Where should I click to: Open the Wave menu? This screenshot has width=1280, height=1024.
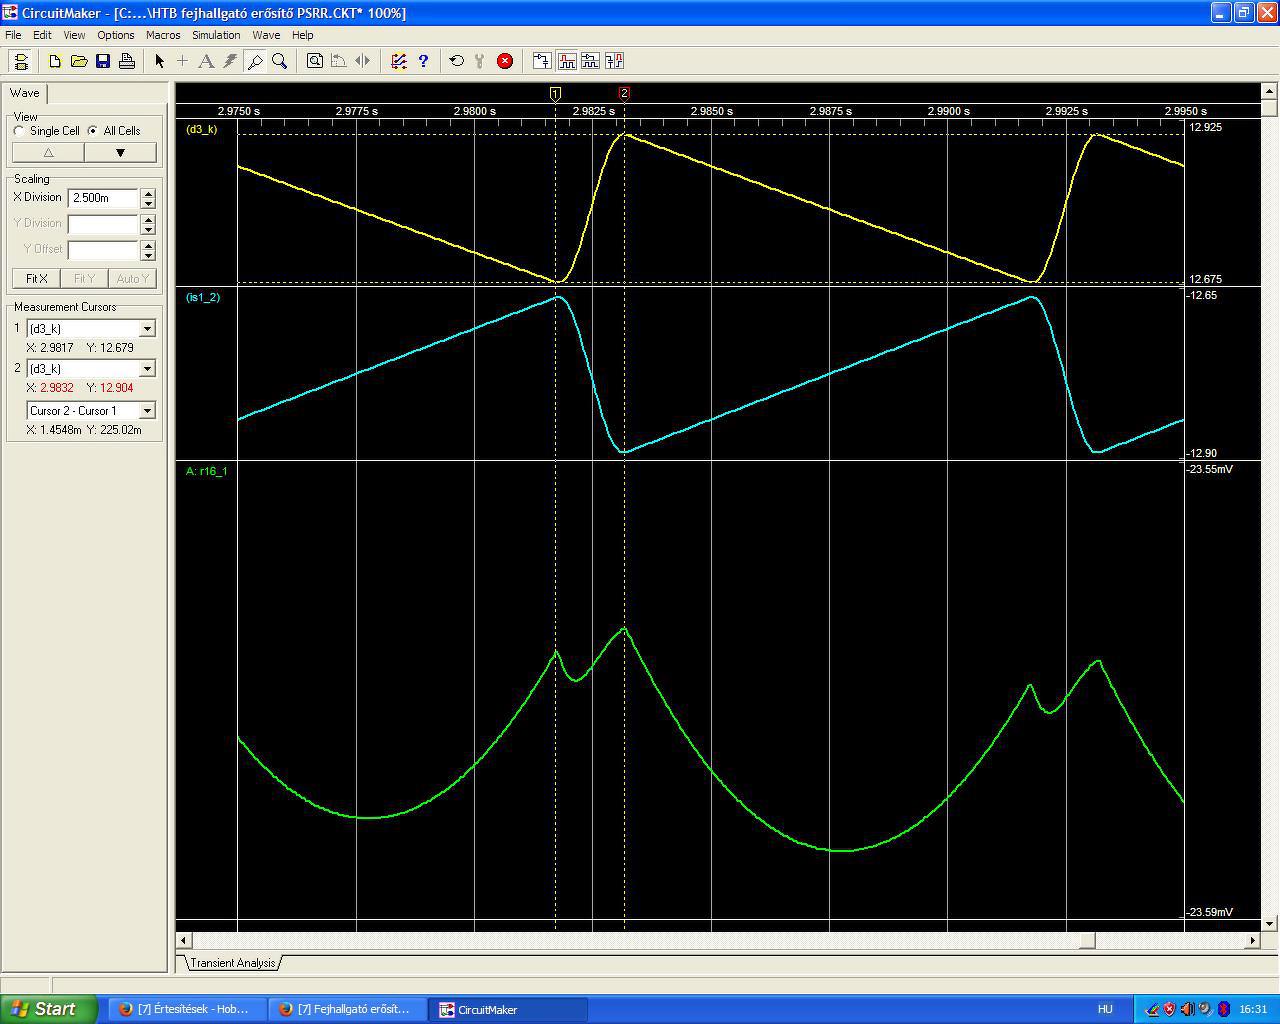tap(266, 35)
